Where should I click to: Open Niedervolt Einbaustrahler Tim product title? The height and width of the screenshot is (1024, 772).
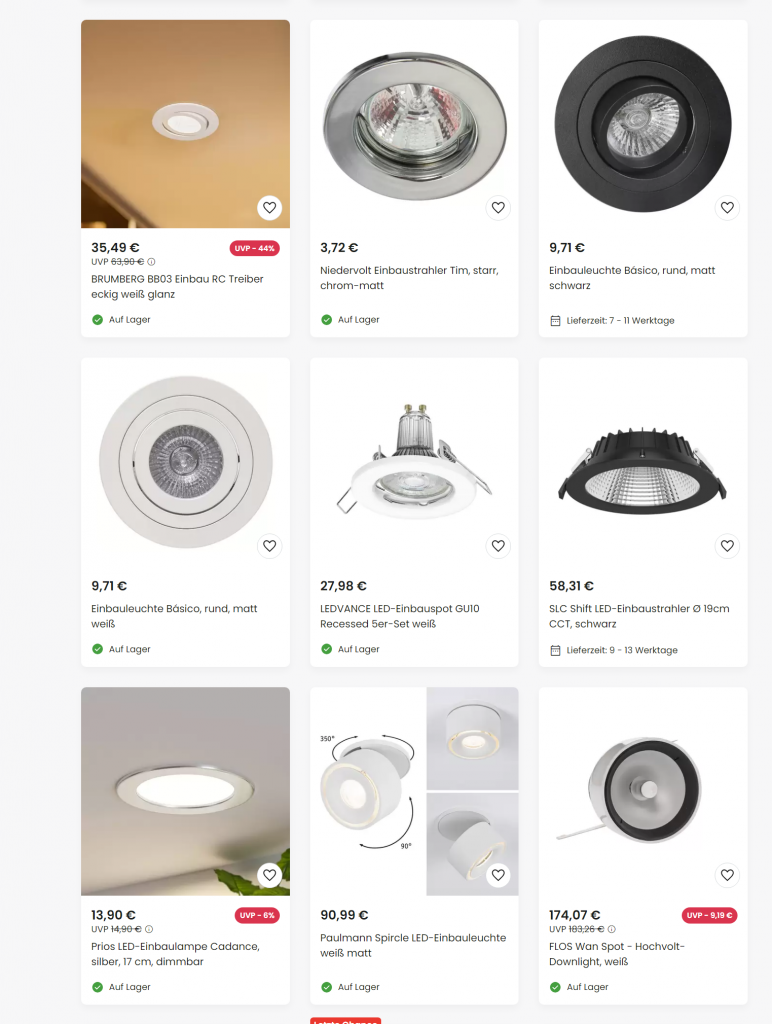click(409, 278)
